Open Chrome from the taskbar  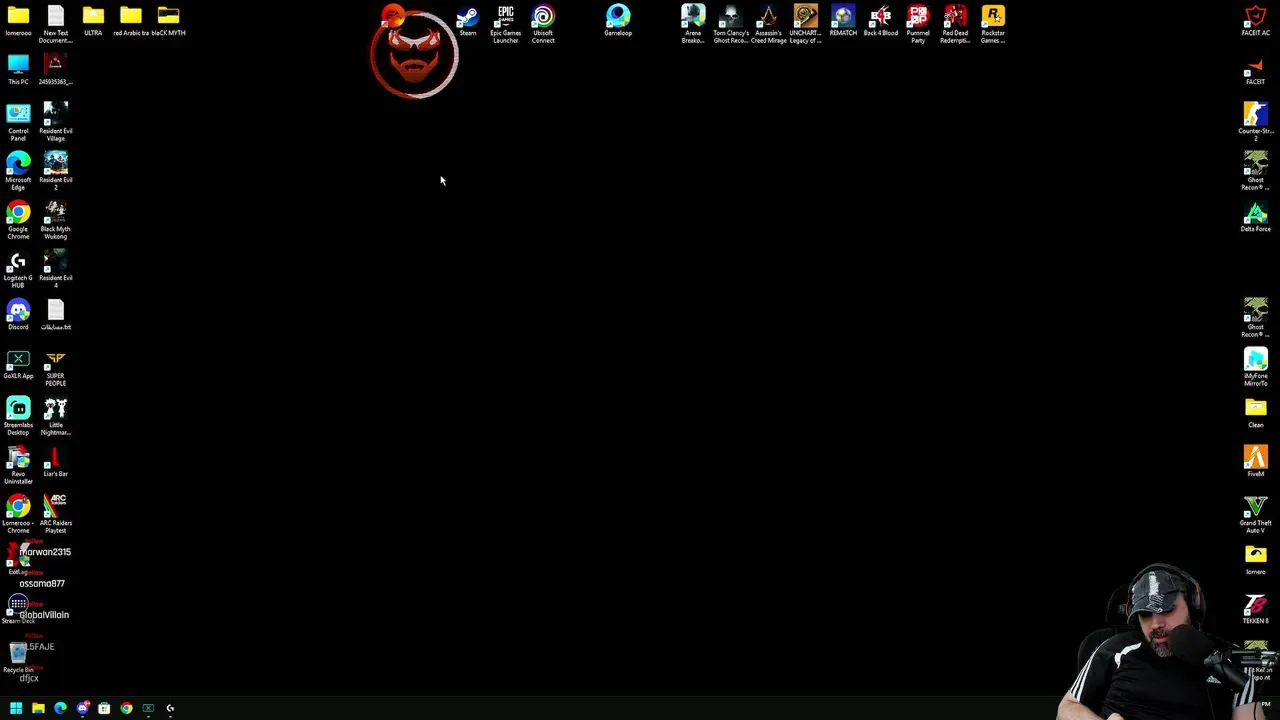coord(126,708)
